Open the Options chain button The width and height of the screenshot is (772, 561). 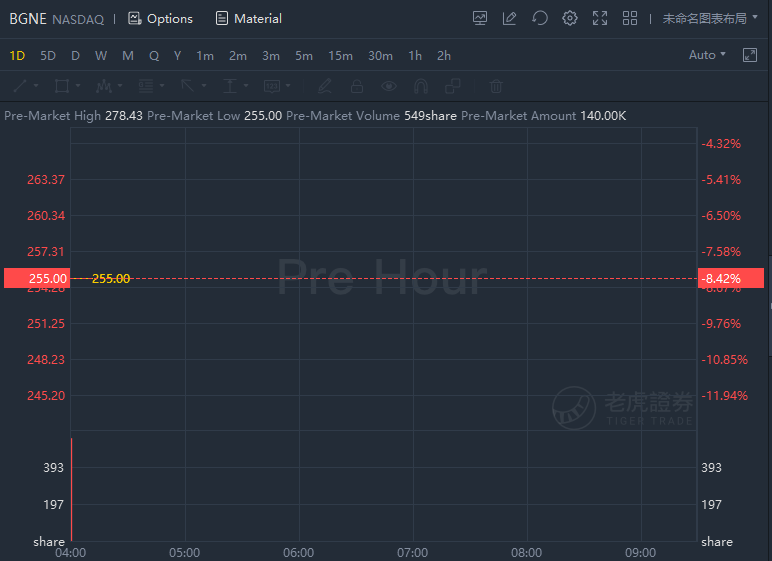160,19
